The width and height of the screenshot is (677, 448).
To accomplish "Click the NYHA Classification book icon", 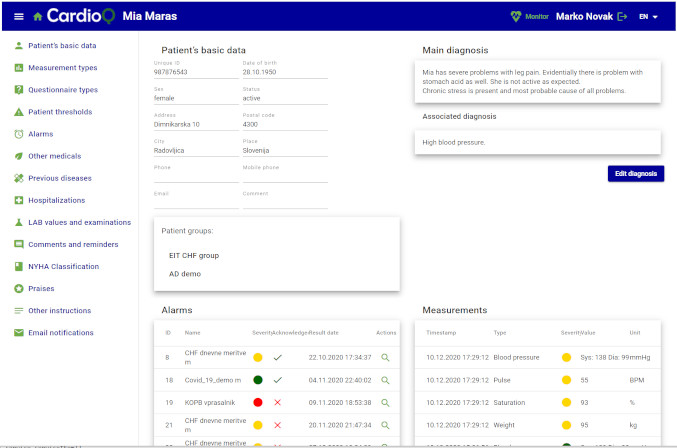I will pos(19,266).
